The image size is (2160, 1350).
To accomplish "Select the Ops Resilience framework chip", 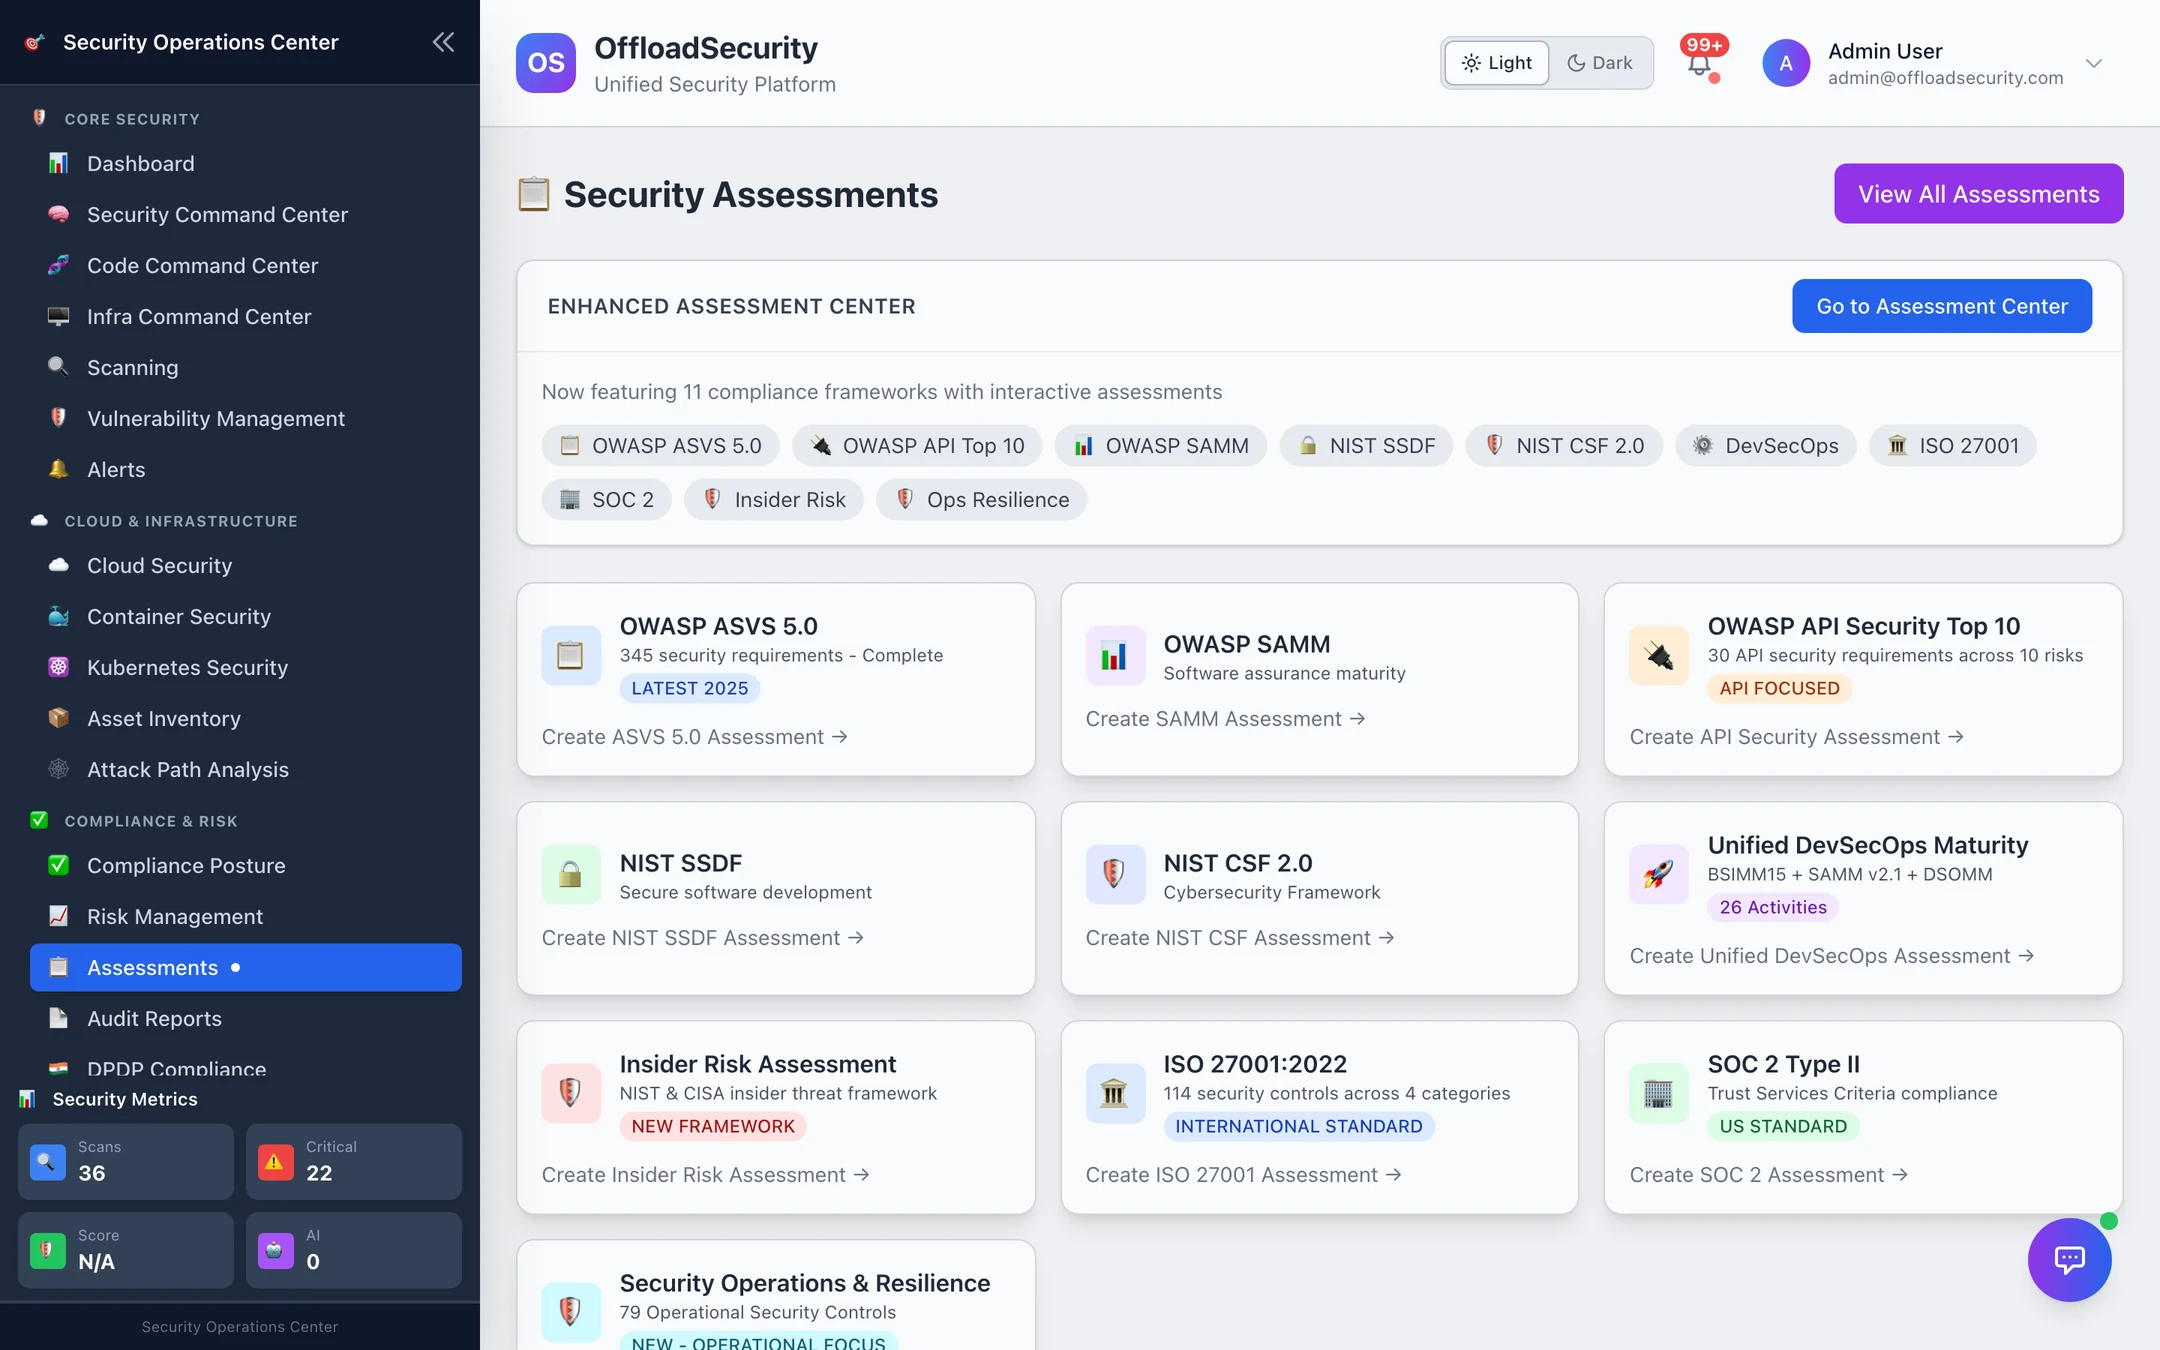I will (x=982, y=500).
